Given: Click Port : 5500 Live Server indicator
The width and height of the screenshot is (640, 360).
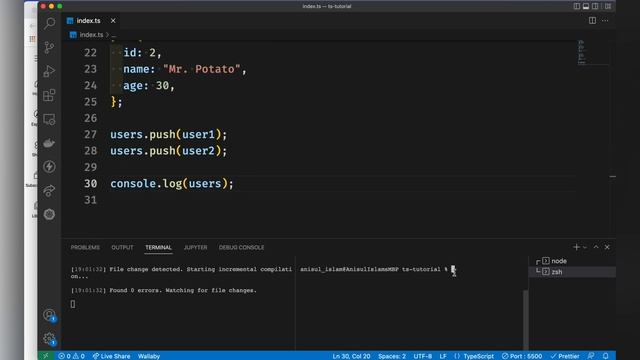Looking at the screenshot, I should [522, 356].
